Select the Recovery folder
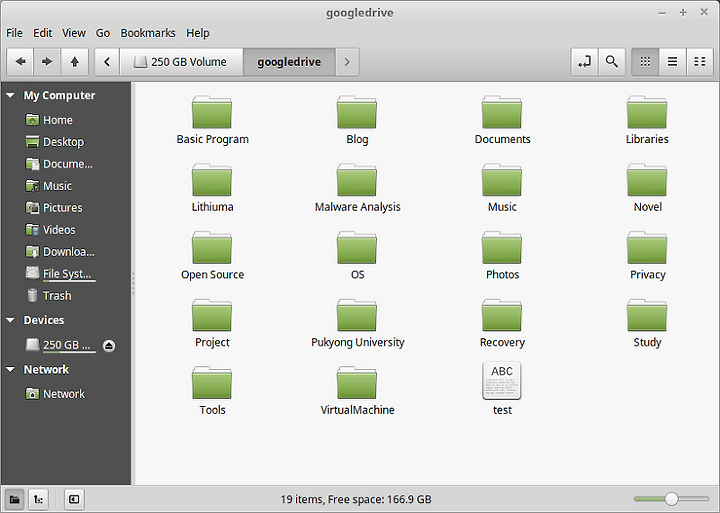Viewport: 720px width, 513px height. point(502,323)
